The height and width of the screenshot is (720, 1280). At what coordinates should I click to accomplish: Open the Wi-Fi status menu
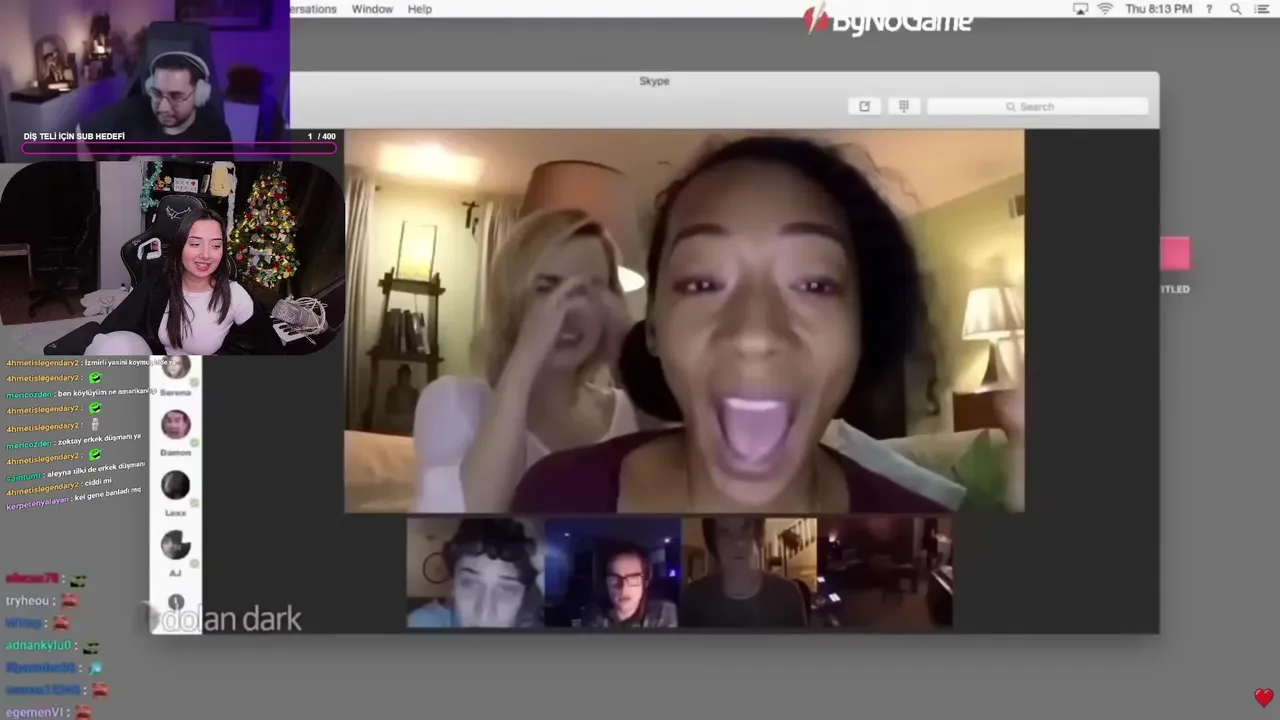point(1105,9)
